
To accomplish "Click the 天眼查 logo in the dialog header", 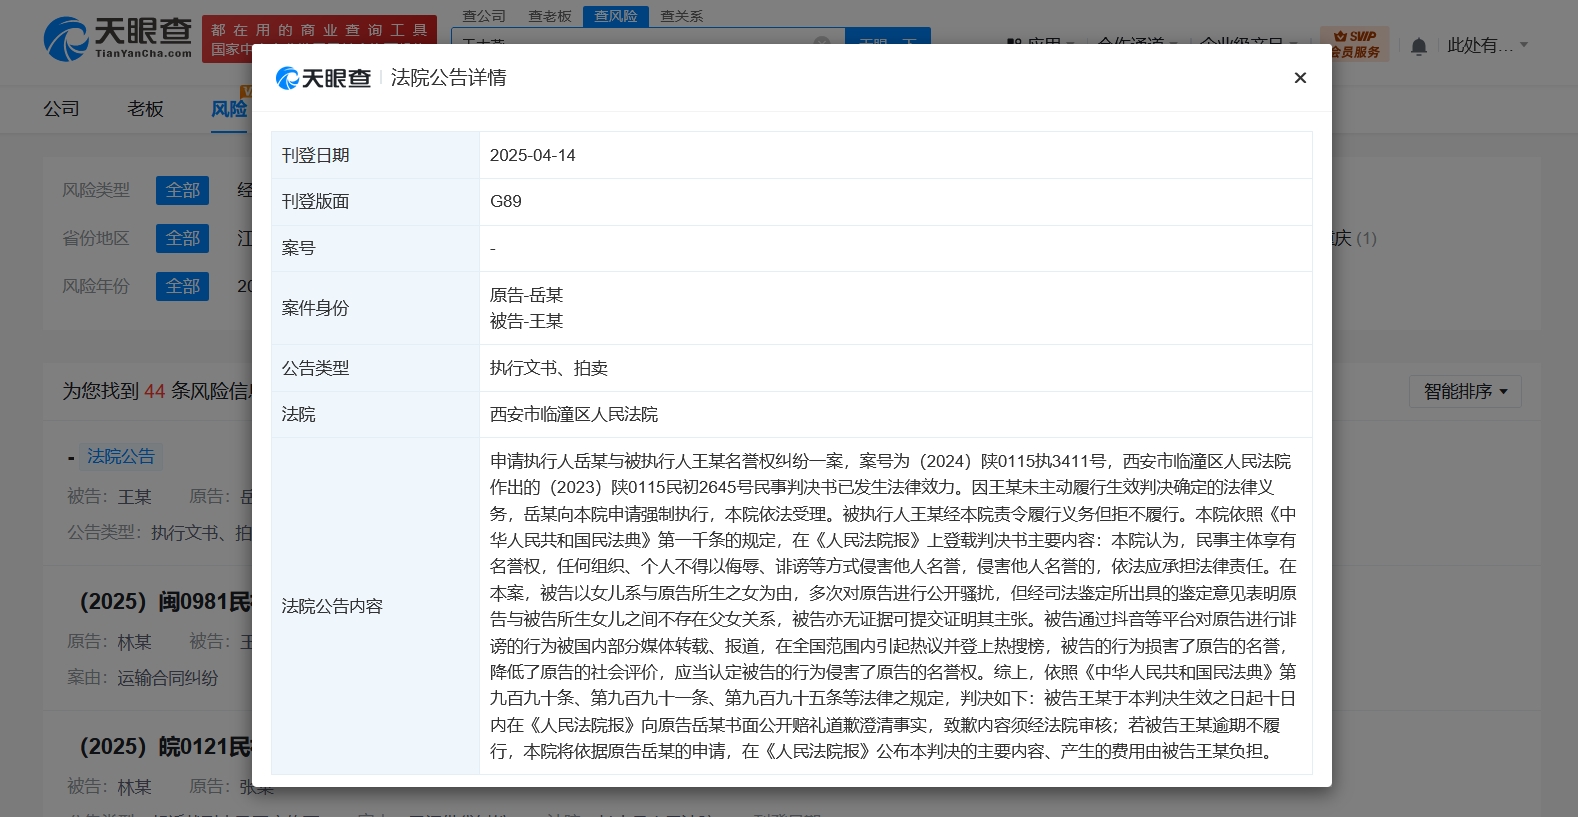I will coord(323,78).
